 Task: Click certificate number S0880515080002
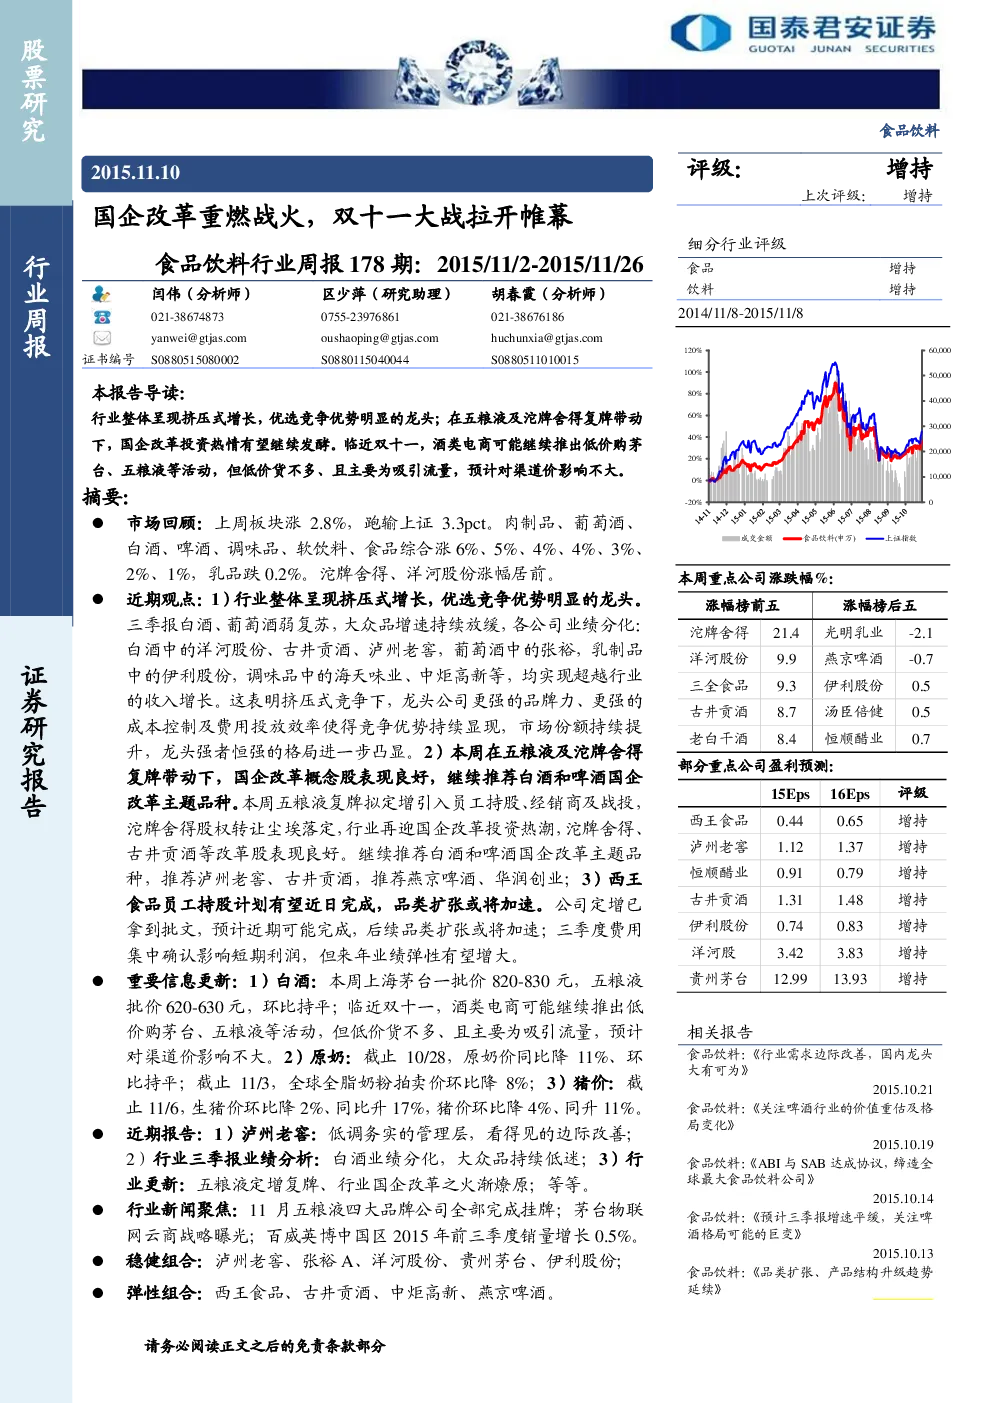coord(195,359)
